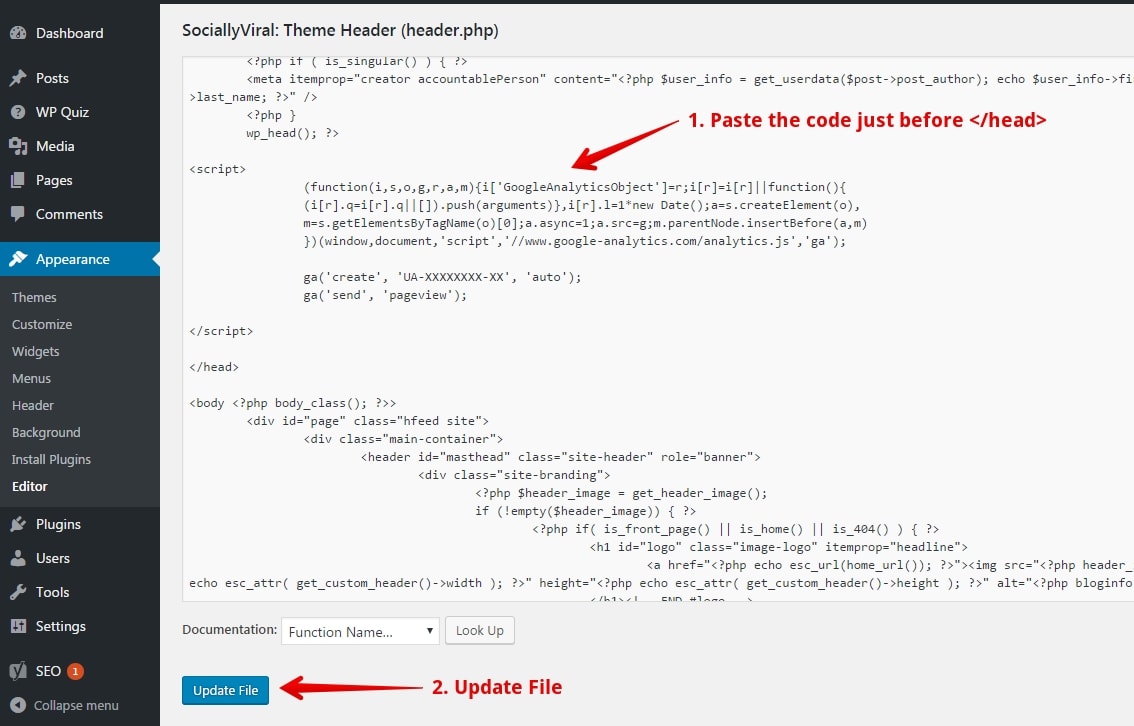Select the Appearance menu label
Image resolution: width=1134 pixels, height=726 pixels.
(73, 259)
